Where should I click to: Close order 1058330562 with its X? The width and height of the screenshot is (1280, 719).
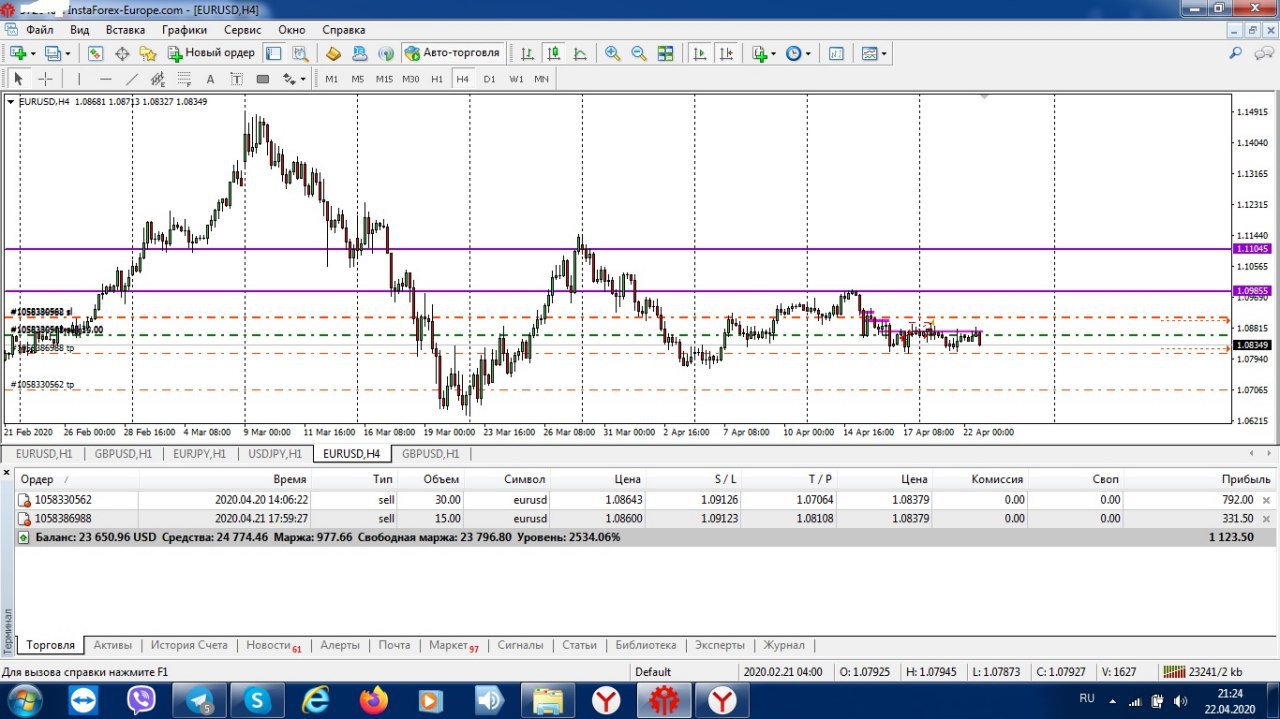tap(1266, 500)
